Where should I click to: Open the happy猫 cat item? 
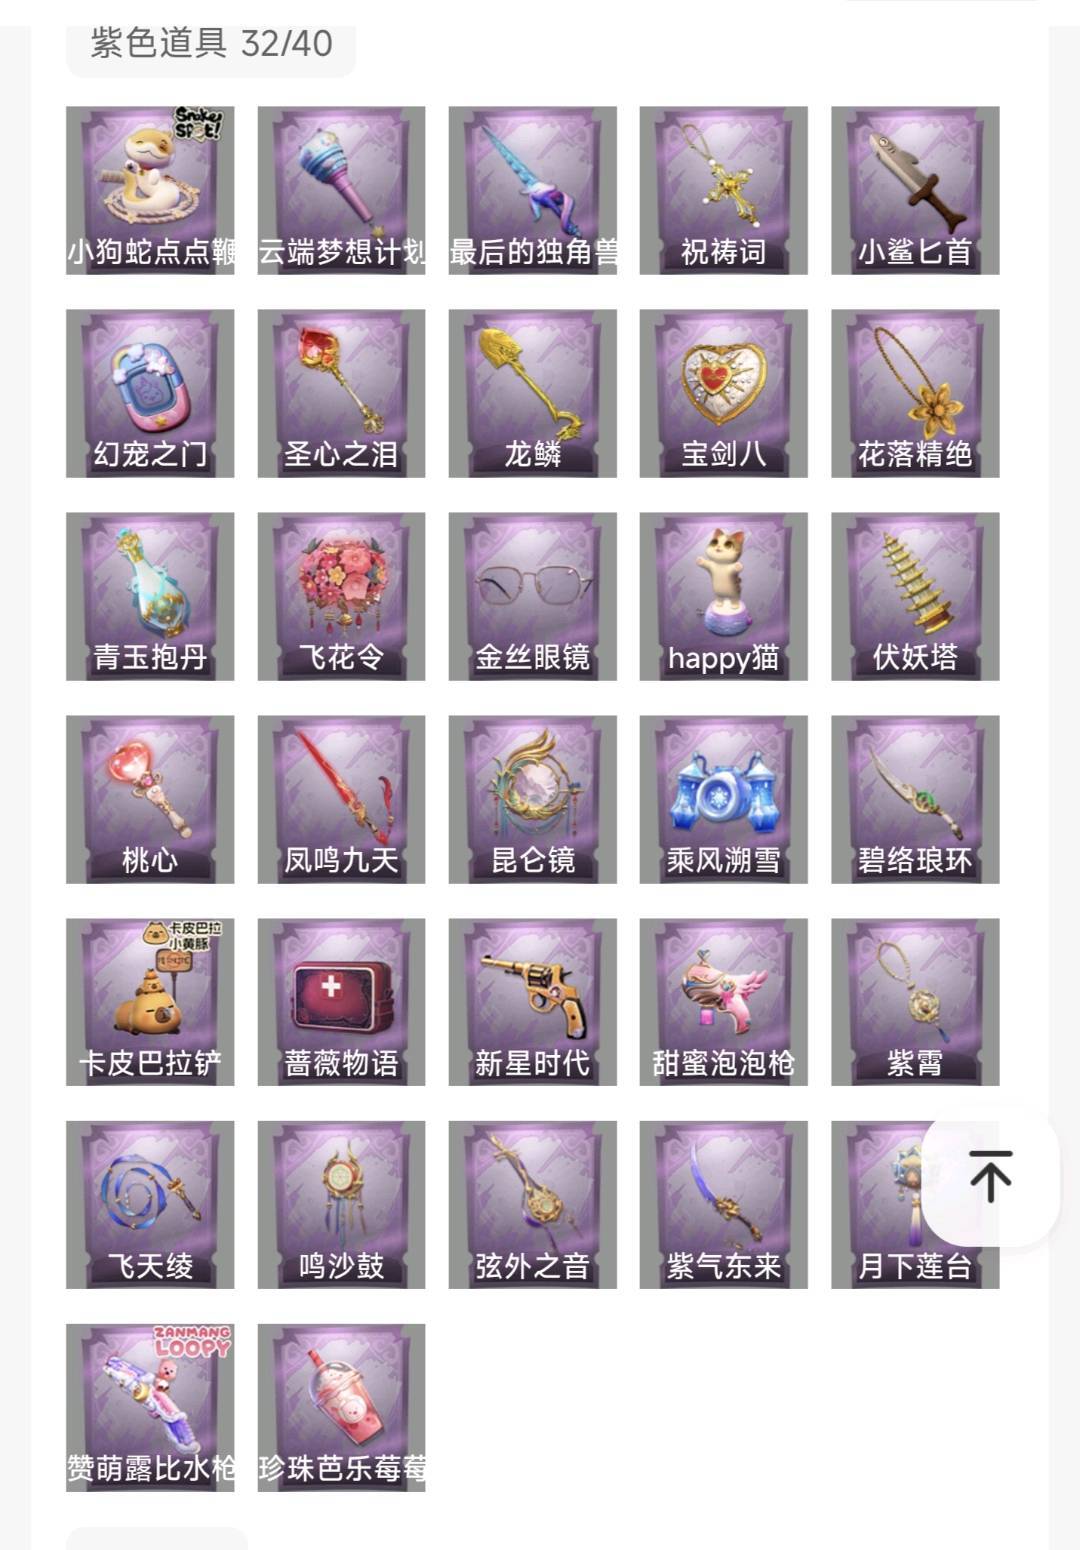[724, 596]
